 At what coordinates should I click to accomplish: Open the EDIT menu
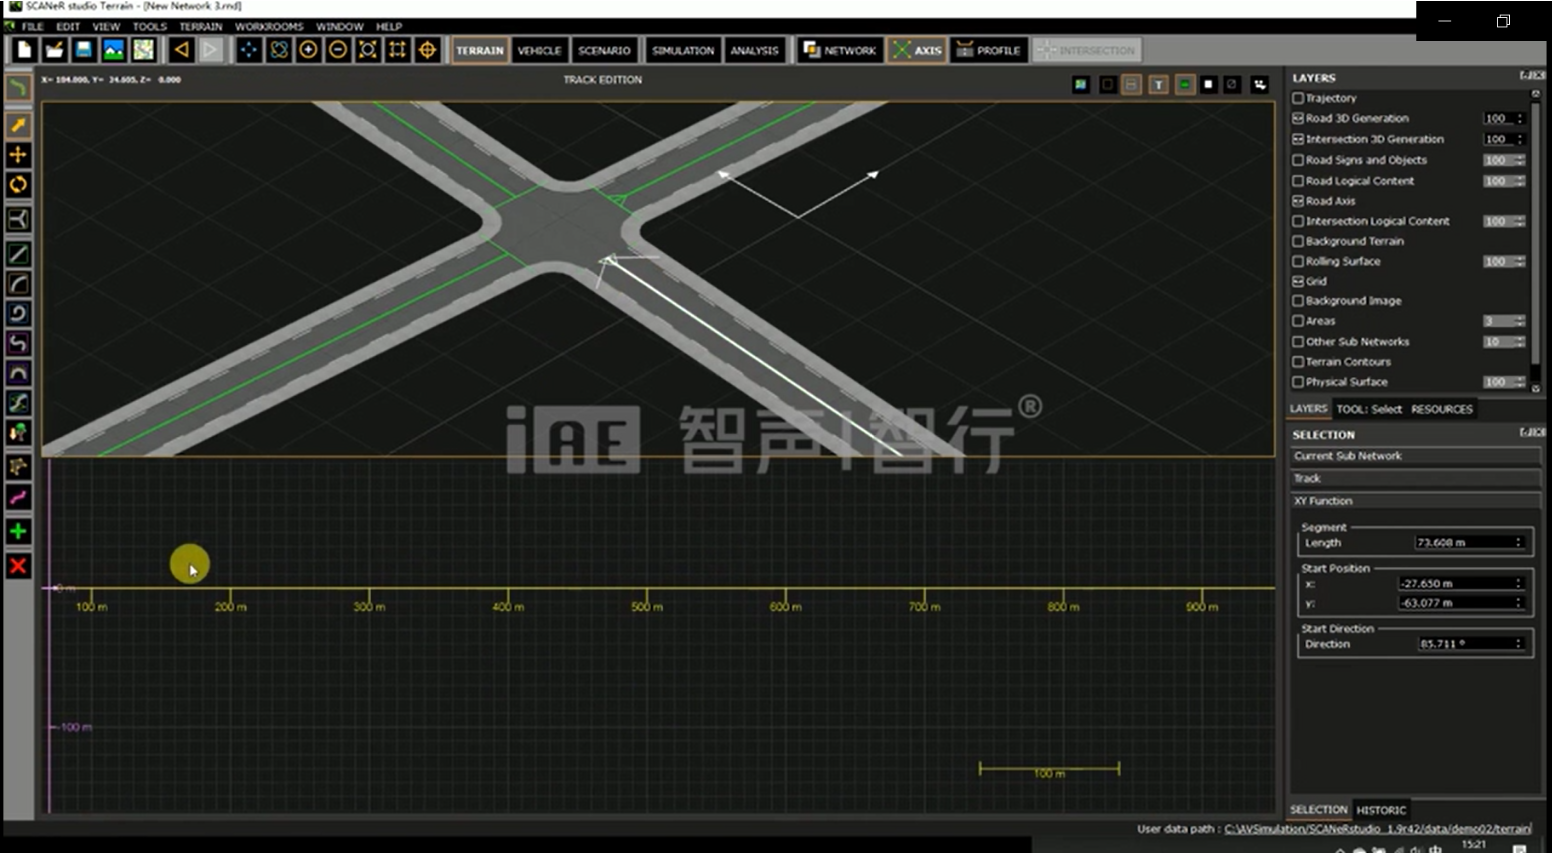pyautogui.click(x=68, y=27)
